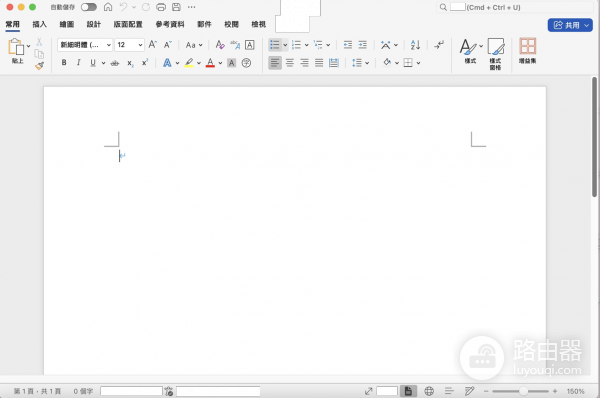
Task: Toggle italic formatting
Action: pyautogui.click(x=78, y=63)
